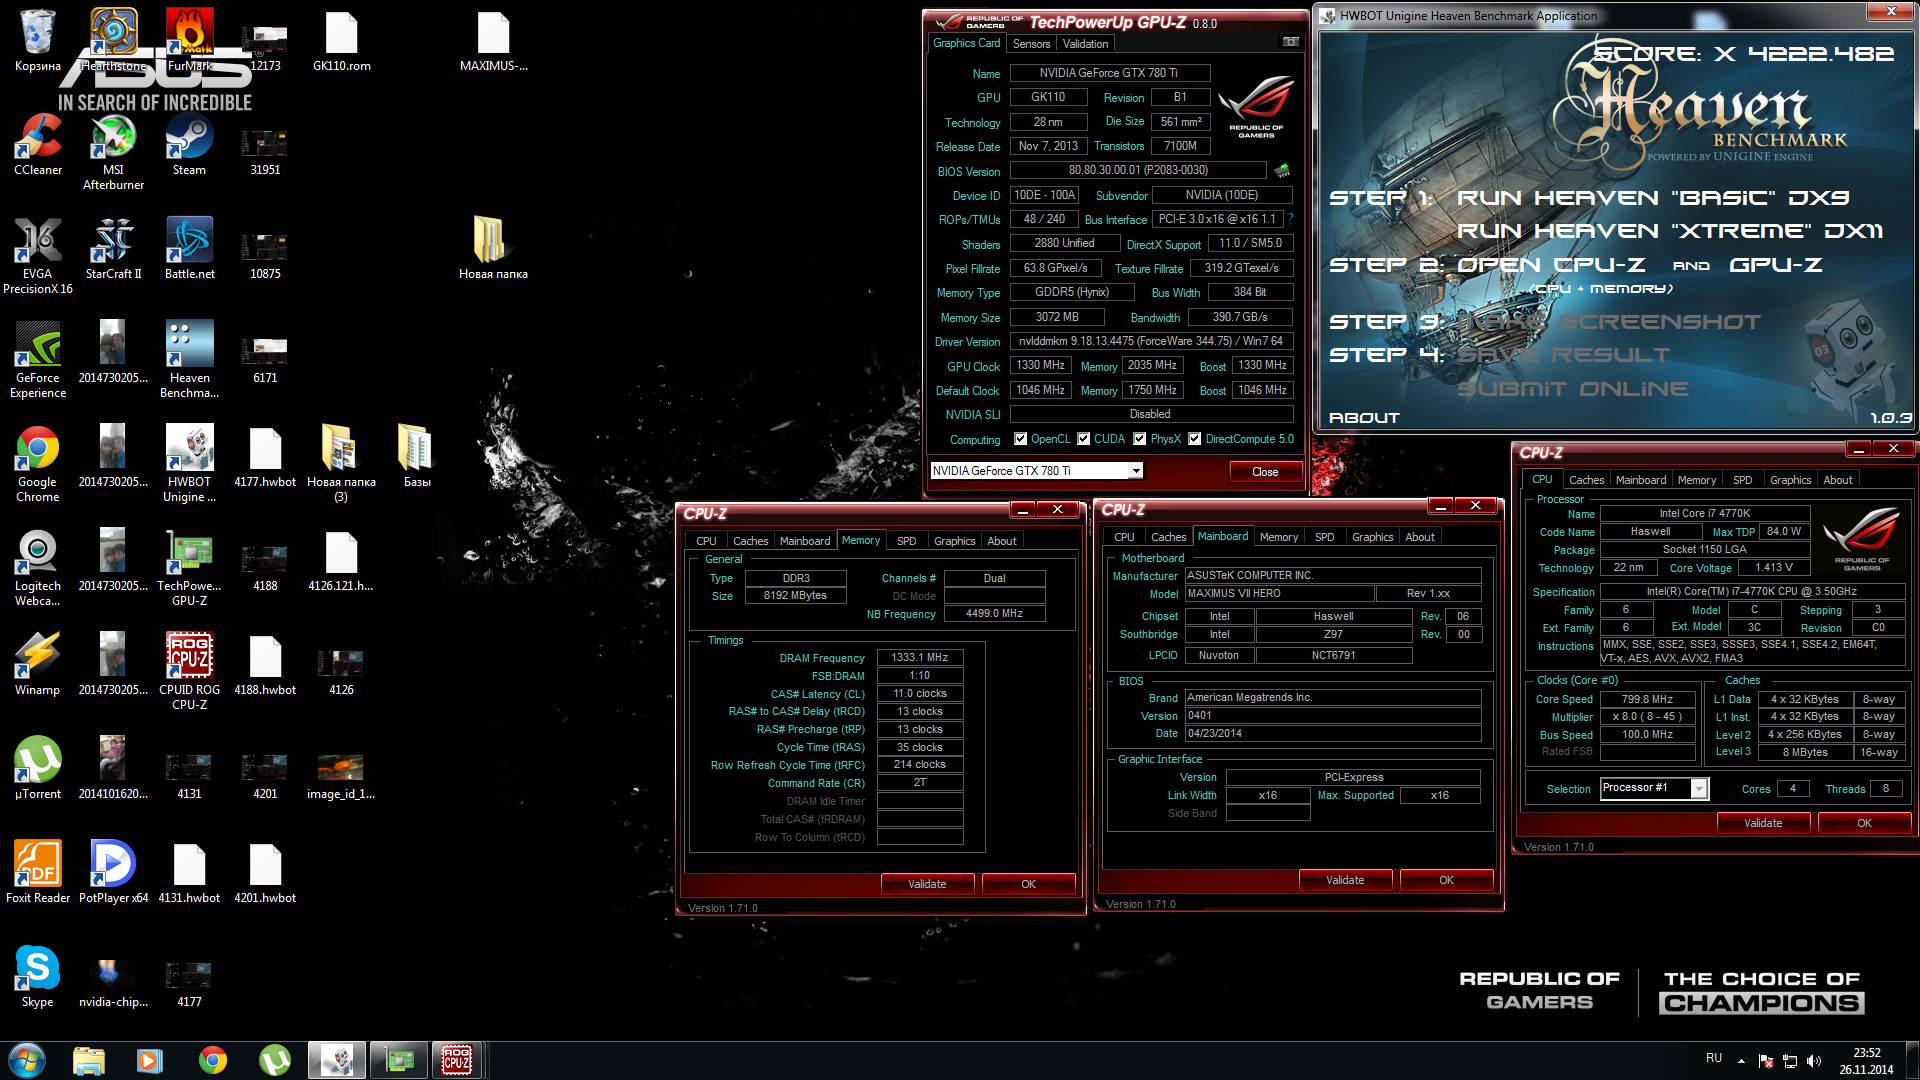The image size is (1920, 1080).
Task: Open the GK110.rom file icon
Action: click(341, 40)
